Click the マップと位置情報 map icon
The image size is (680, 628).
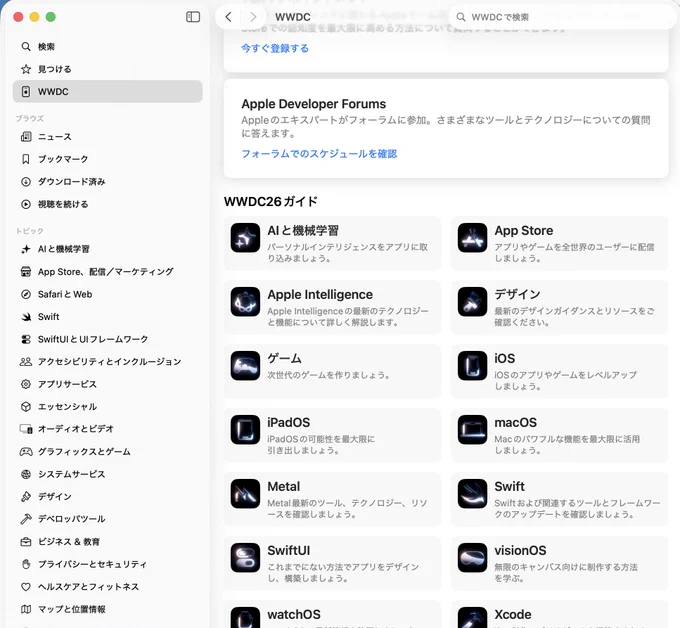tap(26, 609)
